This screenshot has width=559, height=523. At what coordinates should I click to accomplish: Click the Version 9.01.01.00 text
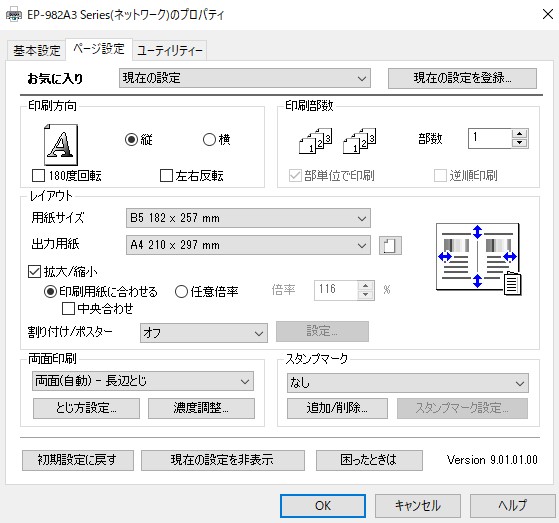coord(492,460)
